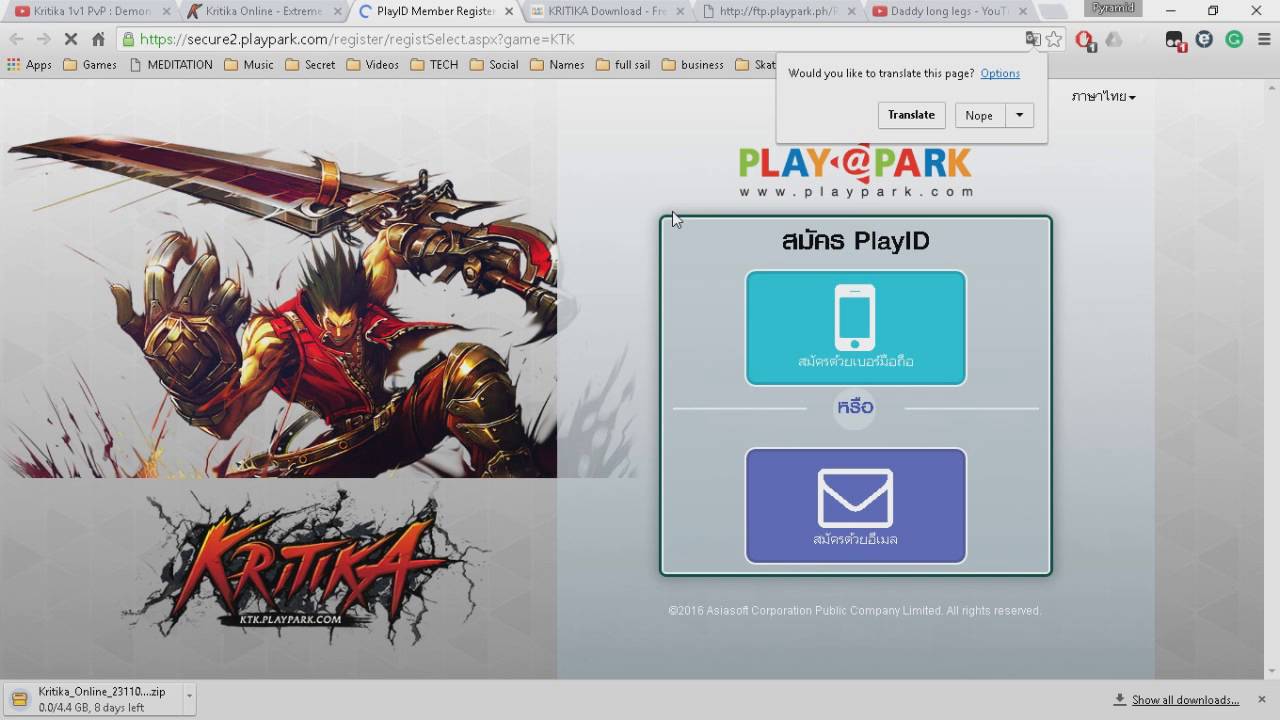The image size is (1280, 720).
Task: Open the black extension icon with red badge
Action: 1175,40
